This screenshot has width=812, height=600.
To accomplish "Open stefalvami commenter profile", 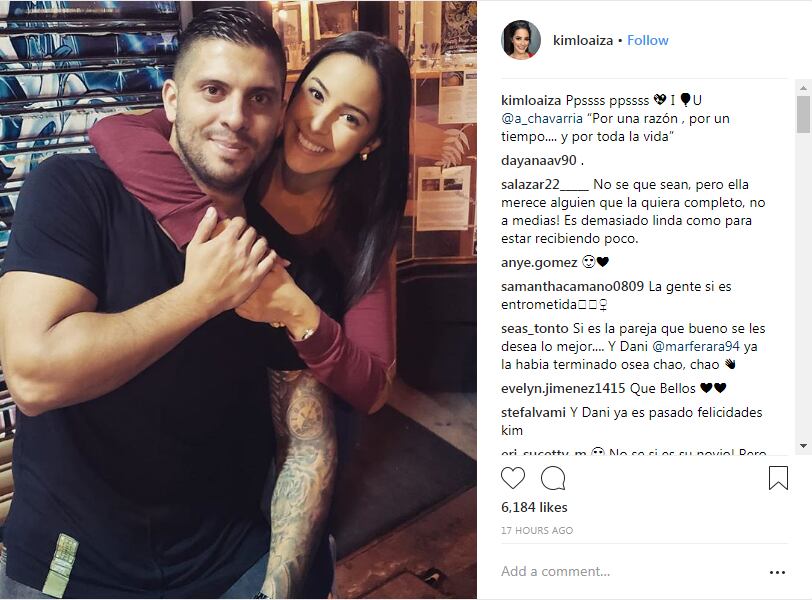I will (x=533, y=413).
